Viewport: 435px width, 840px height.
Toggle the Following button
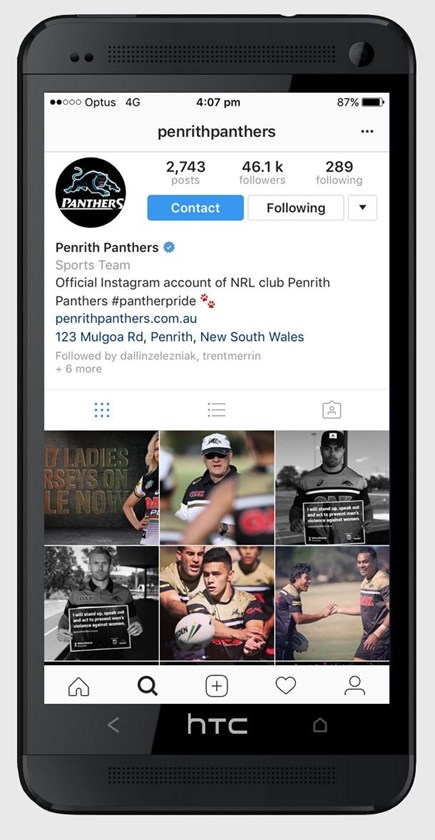tap(296, 208)
